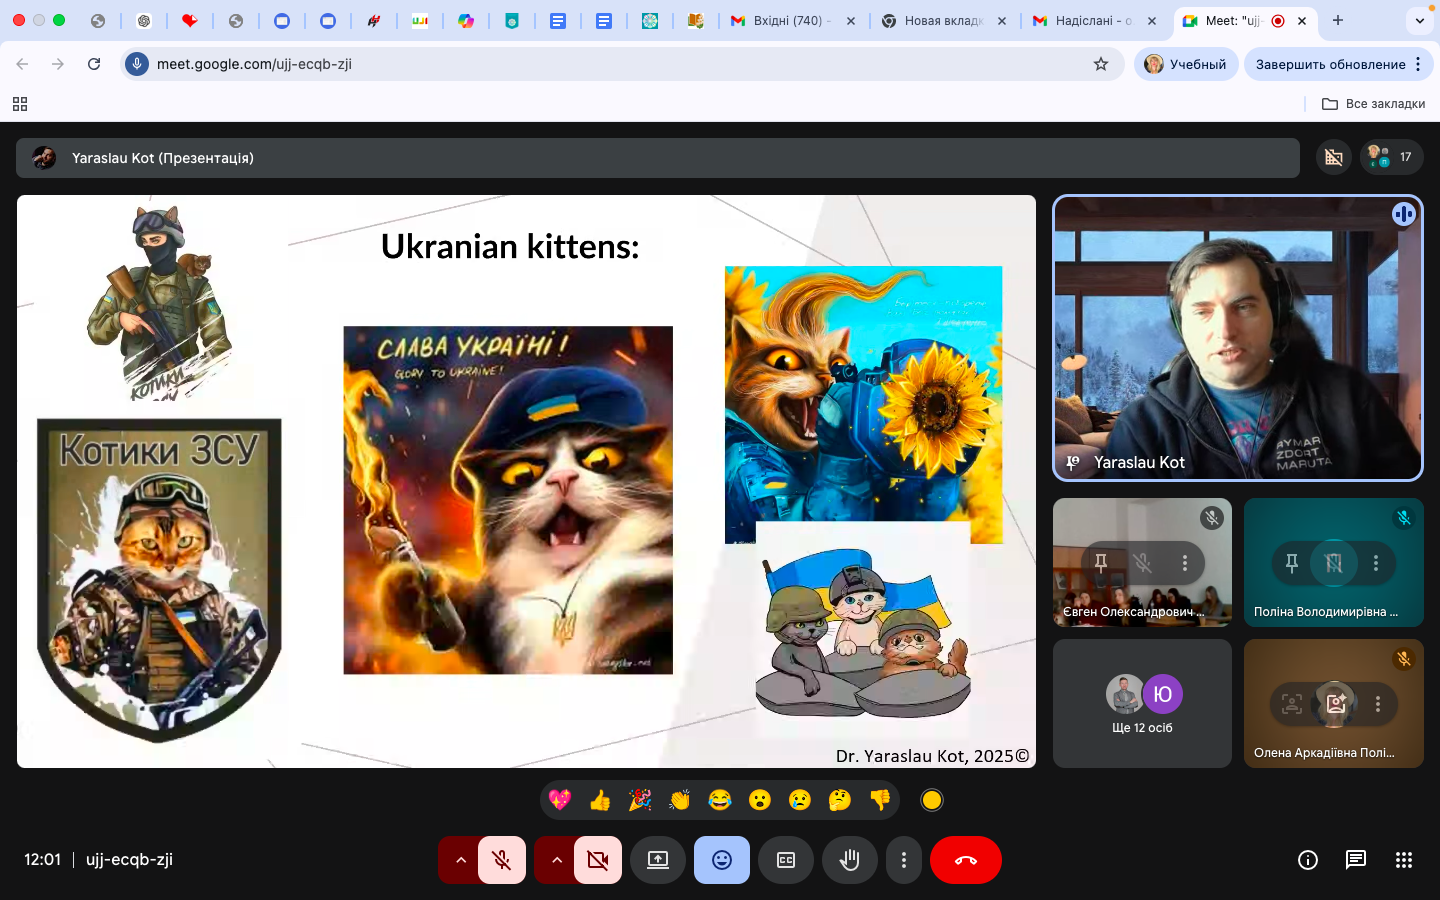This screenshot has width=1440, height=900.
Task: Open the activities grid icon
Action: point(1404,860)
